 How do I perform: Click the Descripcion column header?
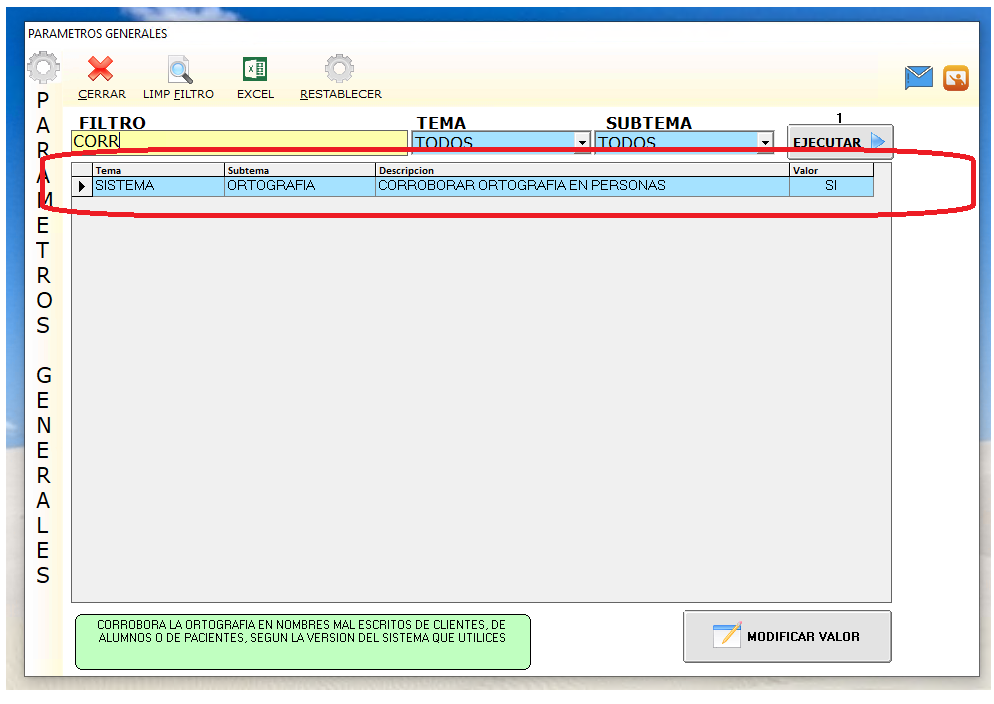click(x=580, y=170)
